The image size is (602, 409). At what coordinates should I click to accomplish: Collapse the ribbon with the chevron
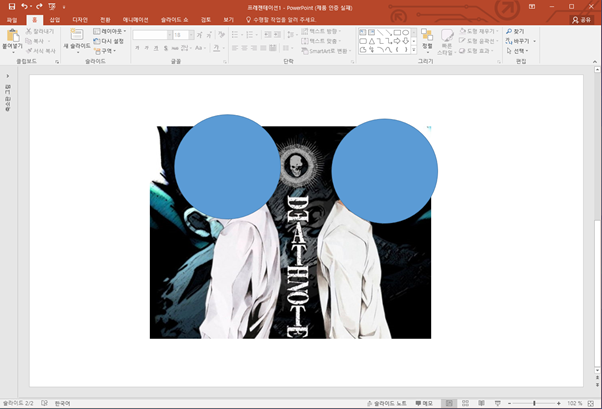[595, 61]
